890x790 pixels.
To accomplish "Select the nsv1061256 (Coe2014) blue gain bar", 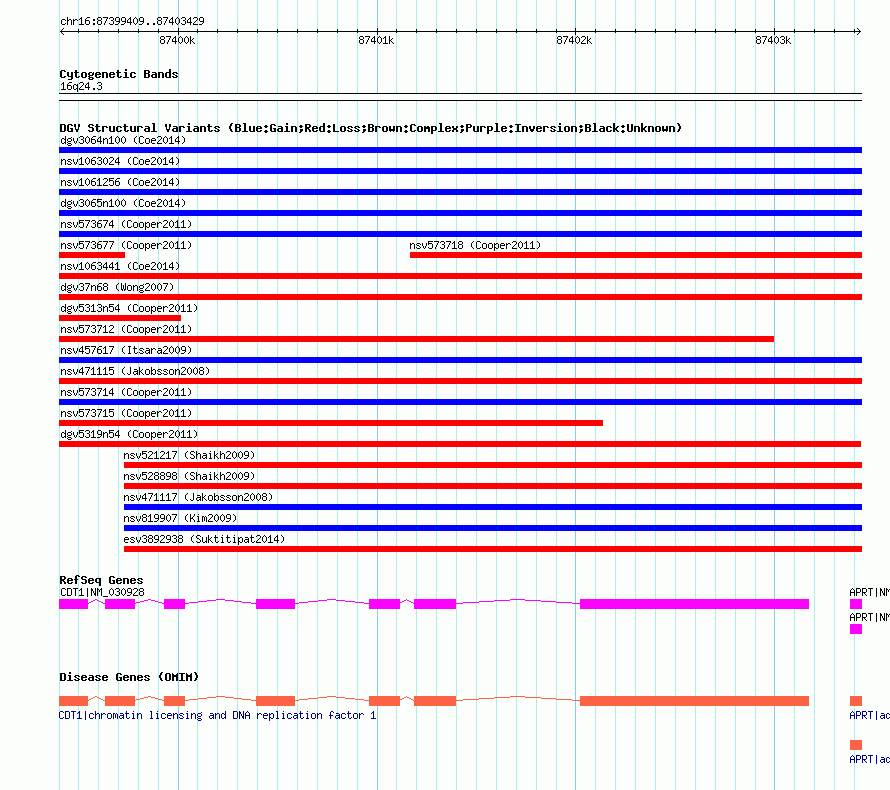I will pos(460,192).
